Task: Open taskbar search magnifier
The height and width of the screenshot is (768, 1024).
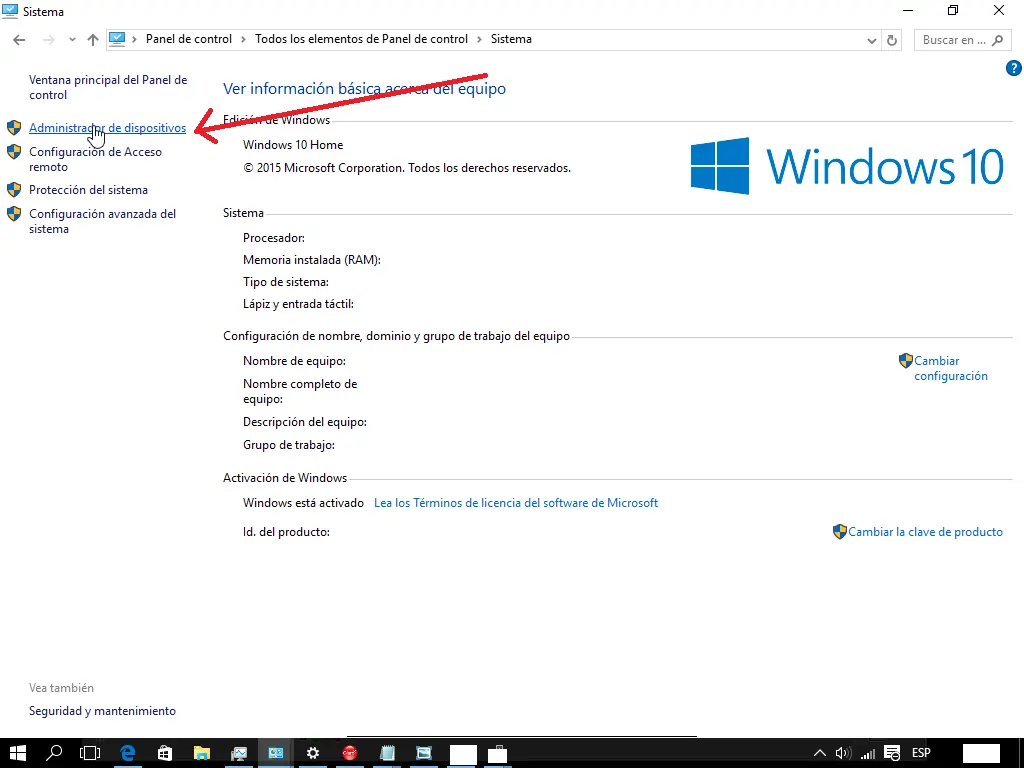Action: [54, 753]
